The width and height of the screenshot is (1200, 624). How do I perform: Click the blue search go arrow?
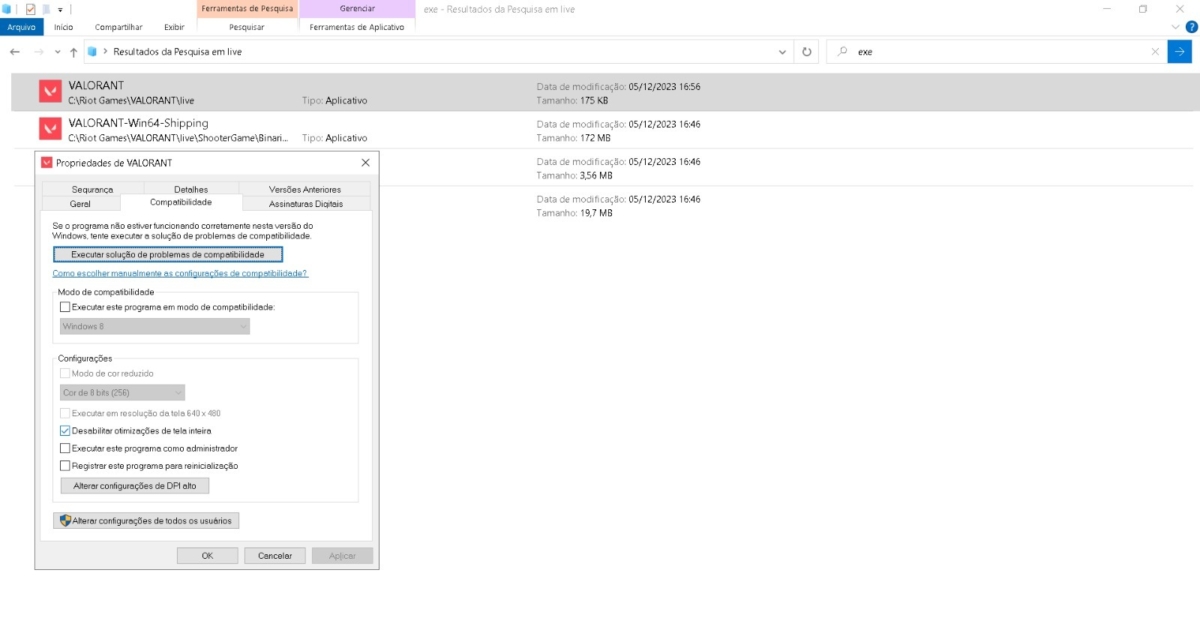1180,51
